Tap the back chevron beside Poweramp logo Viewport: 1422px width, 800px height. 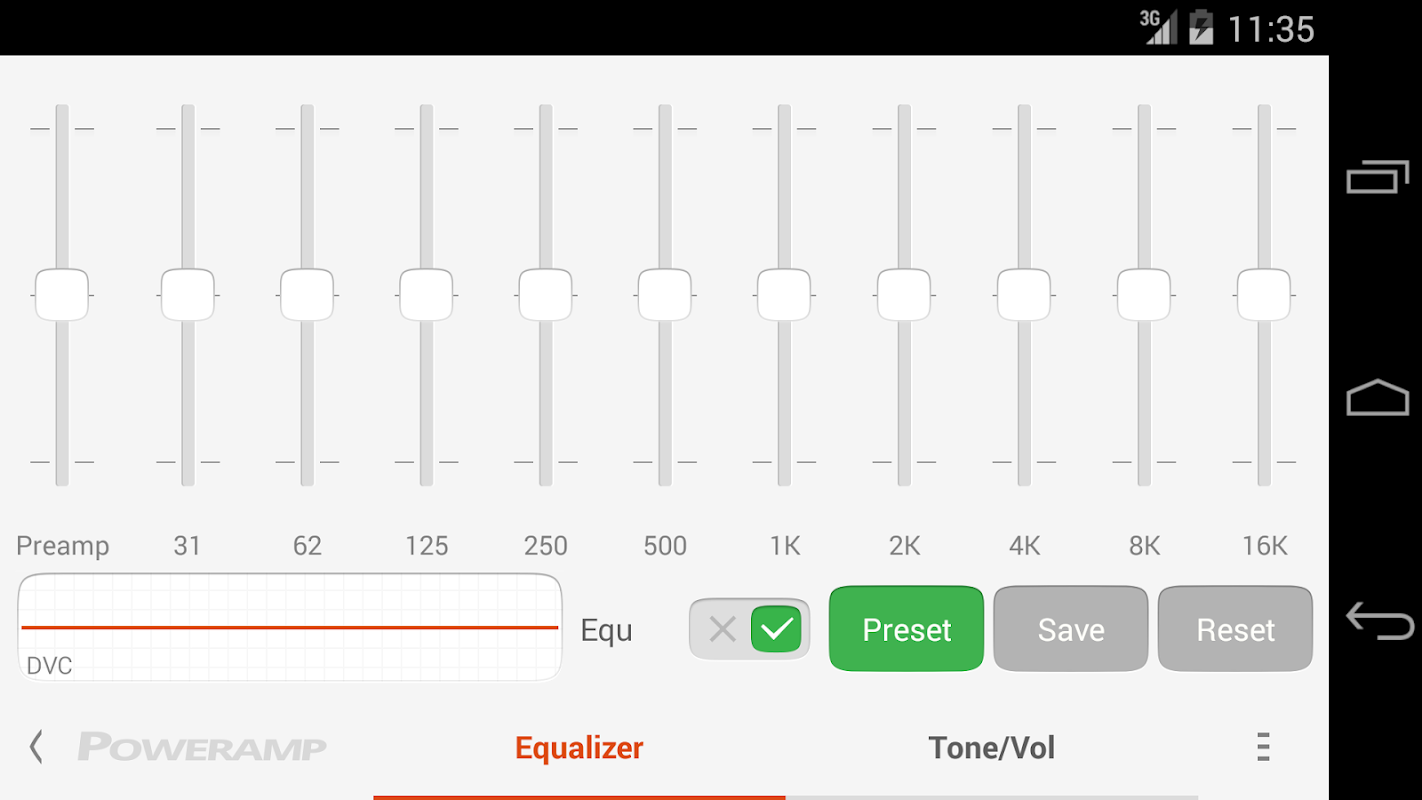coord(36,747)
